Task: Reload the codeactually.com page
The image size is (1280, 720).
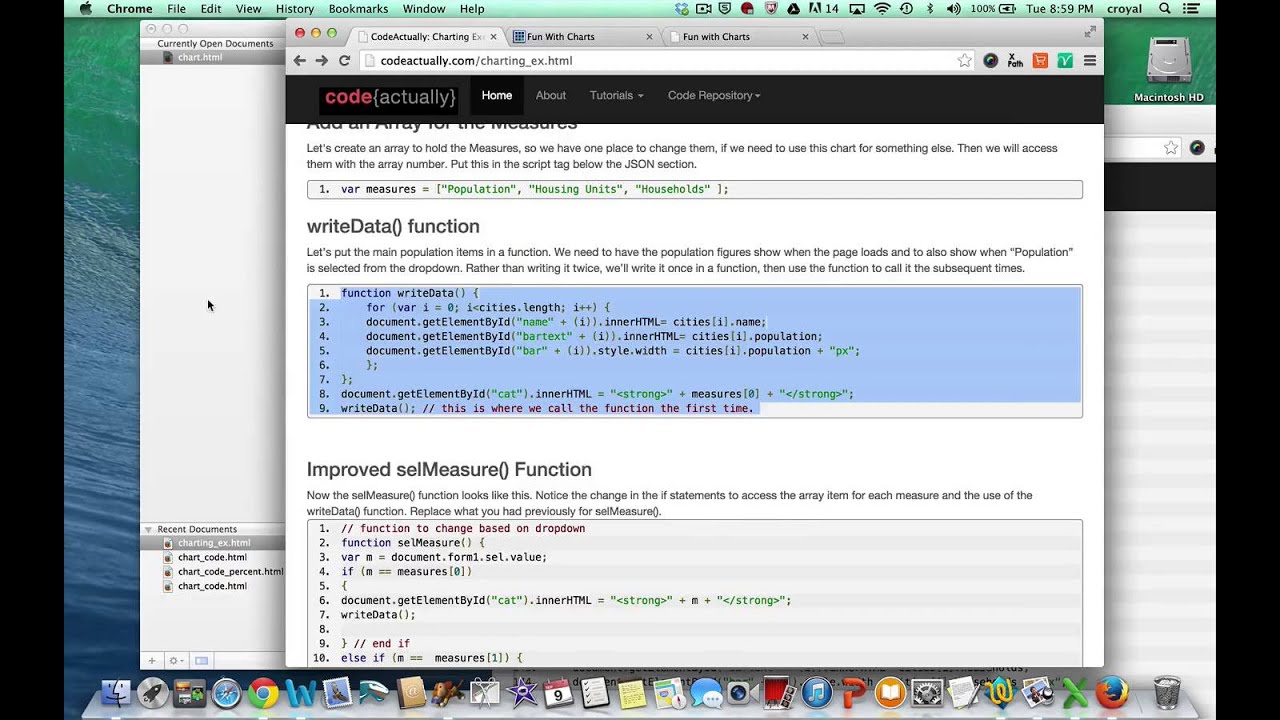Action: (344, 61)
